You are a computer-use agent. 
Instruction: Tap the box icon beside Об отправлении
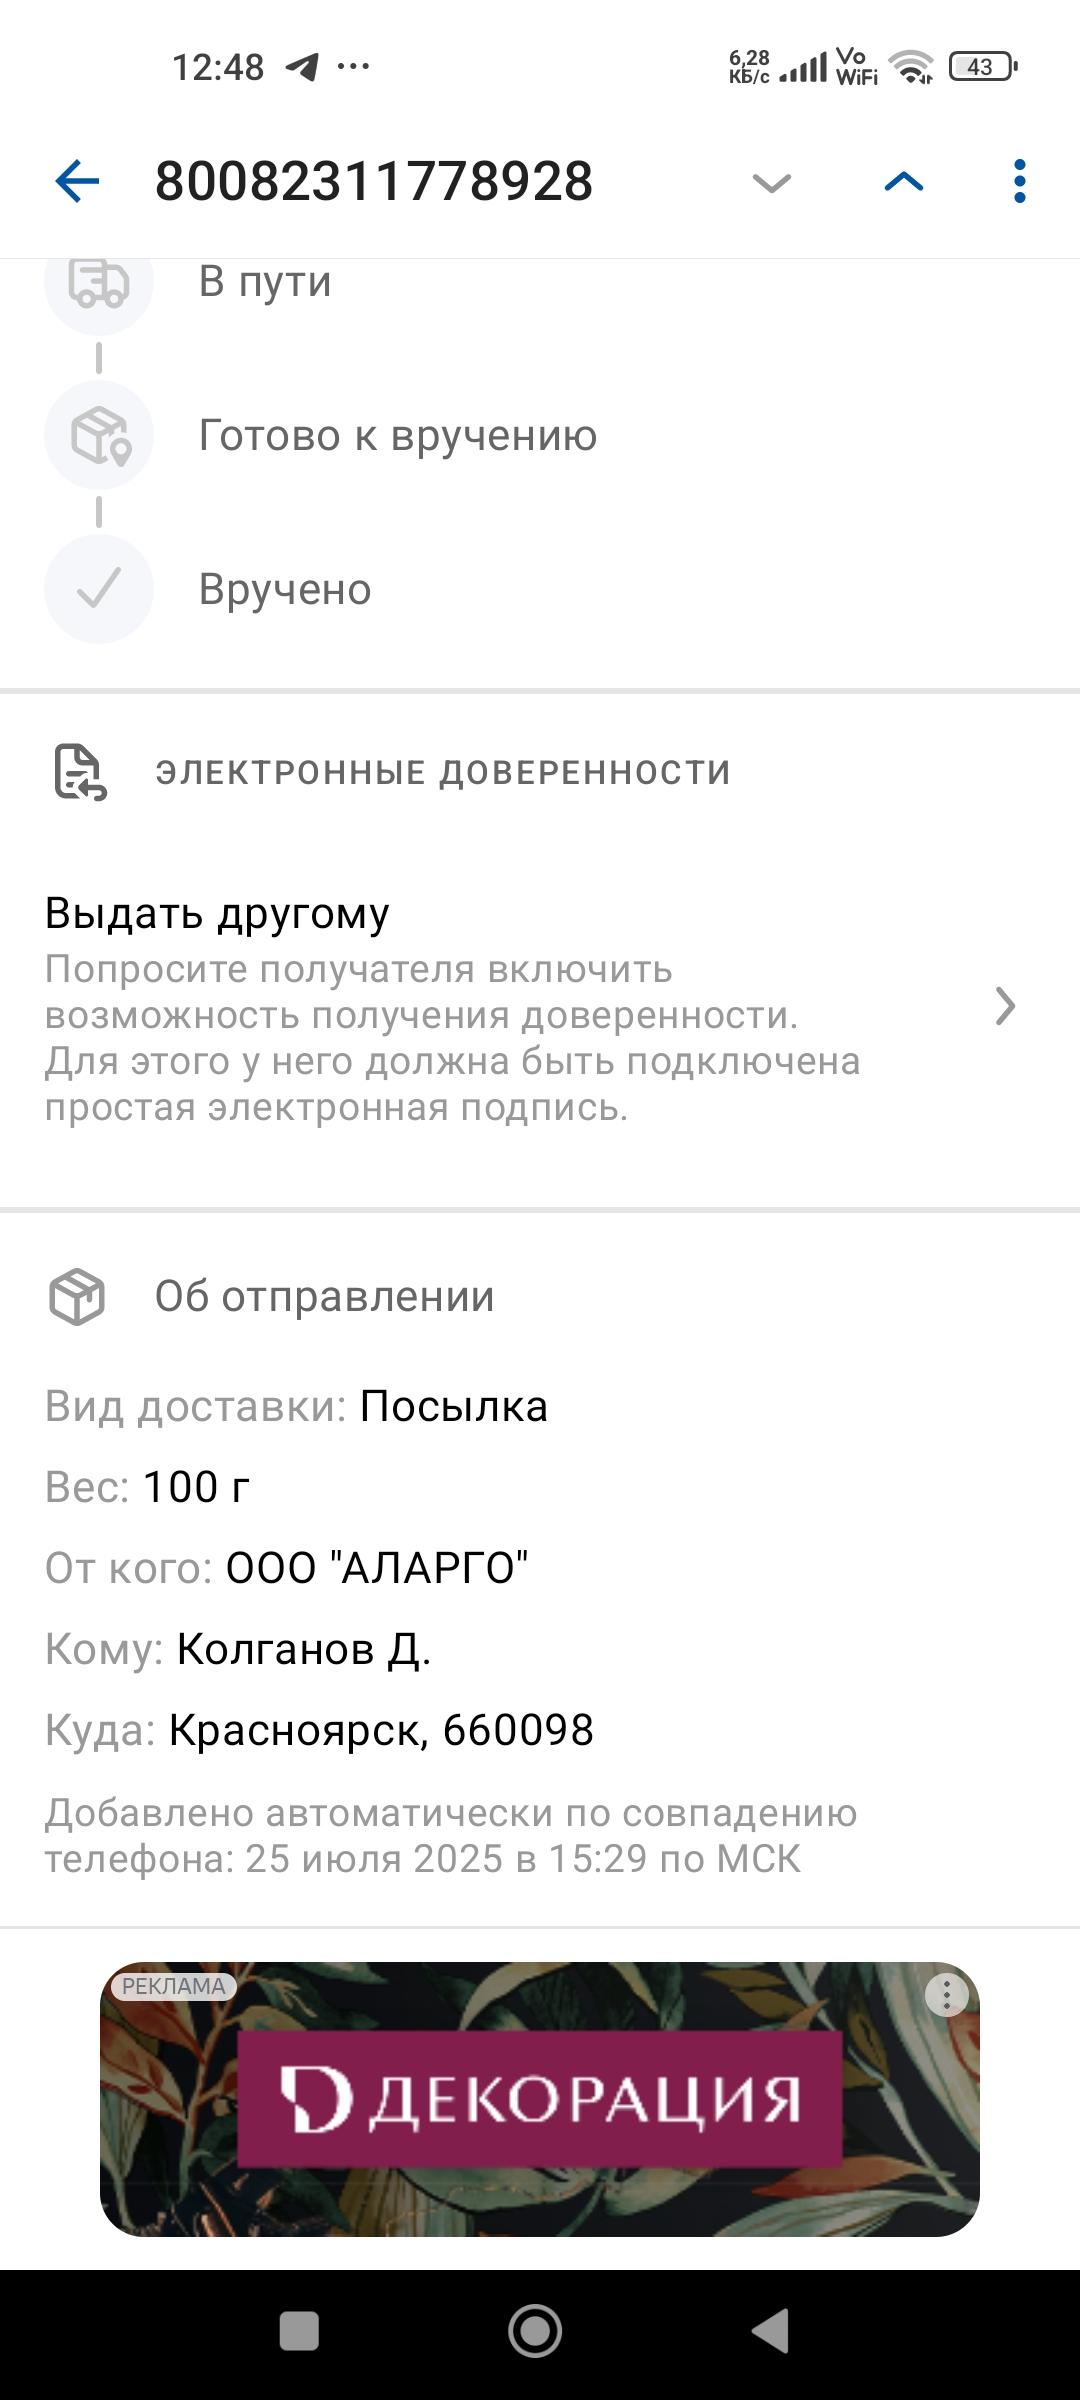point(77,1297)
